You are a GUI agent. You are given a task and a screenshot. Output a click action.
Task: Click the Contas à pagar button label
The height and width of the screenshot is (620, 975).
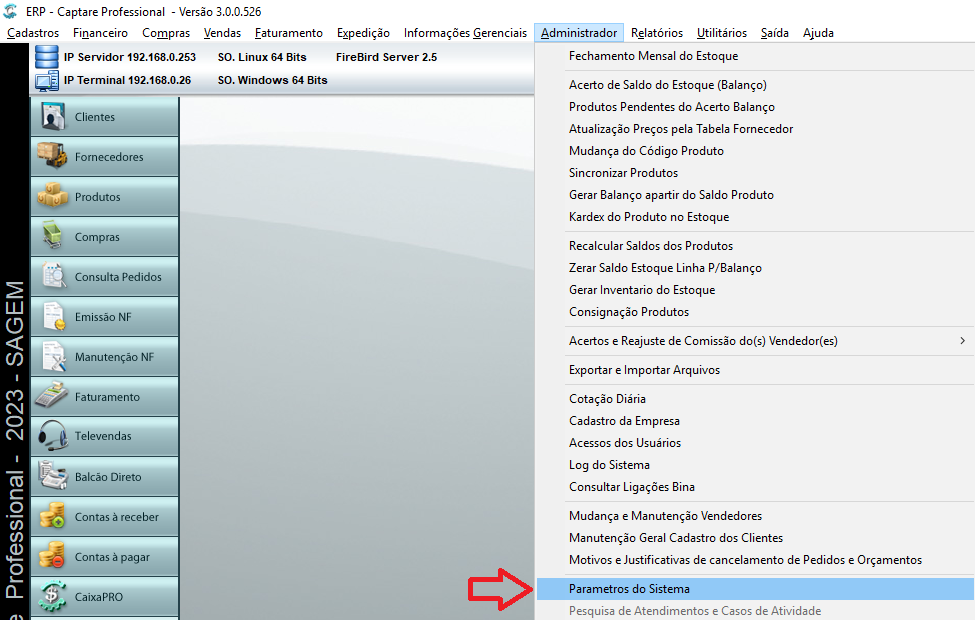[x=112, y=557]
